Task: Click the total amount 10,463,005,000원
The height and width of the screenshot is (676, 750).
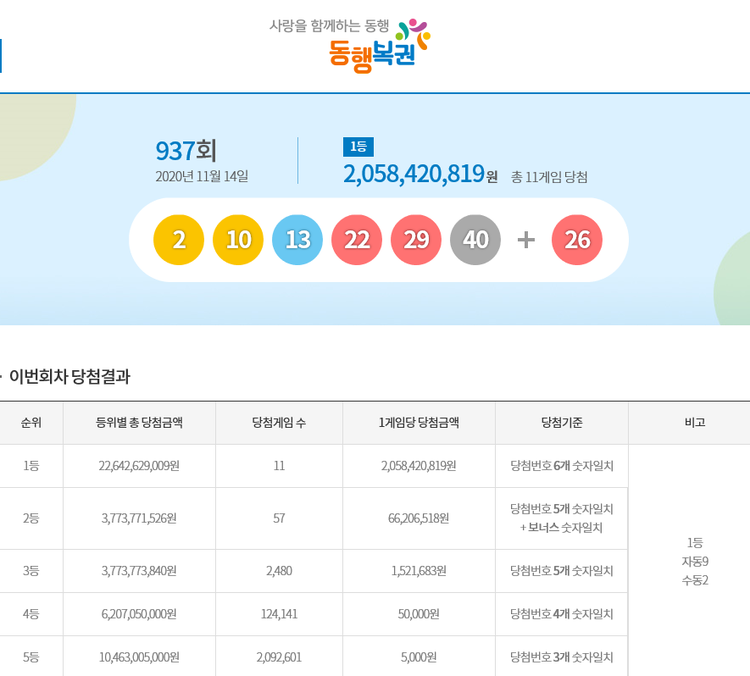Action: click(139, 657)
